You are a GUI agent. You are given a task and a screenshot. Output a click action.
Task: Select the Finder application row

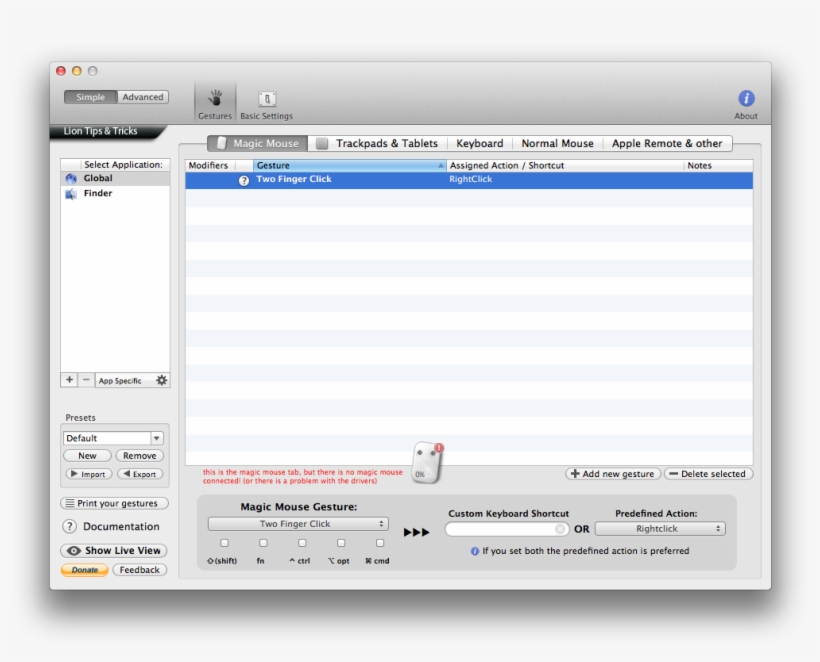pos(115,193)
